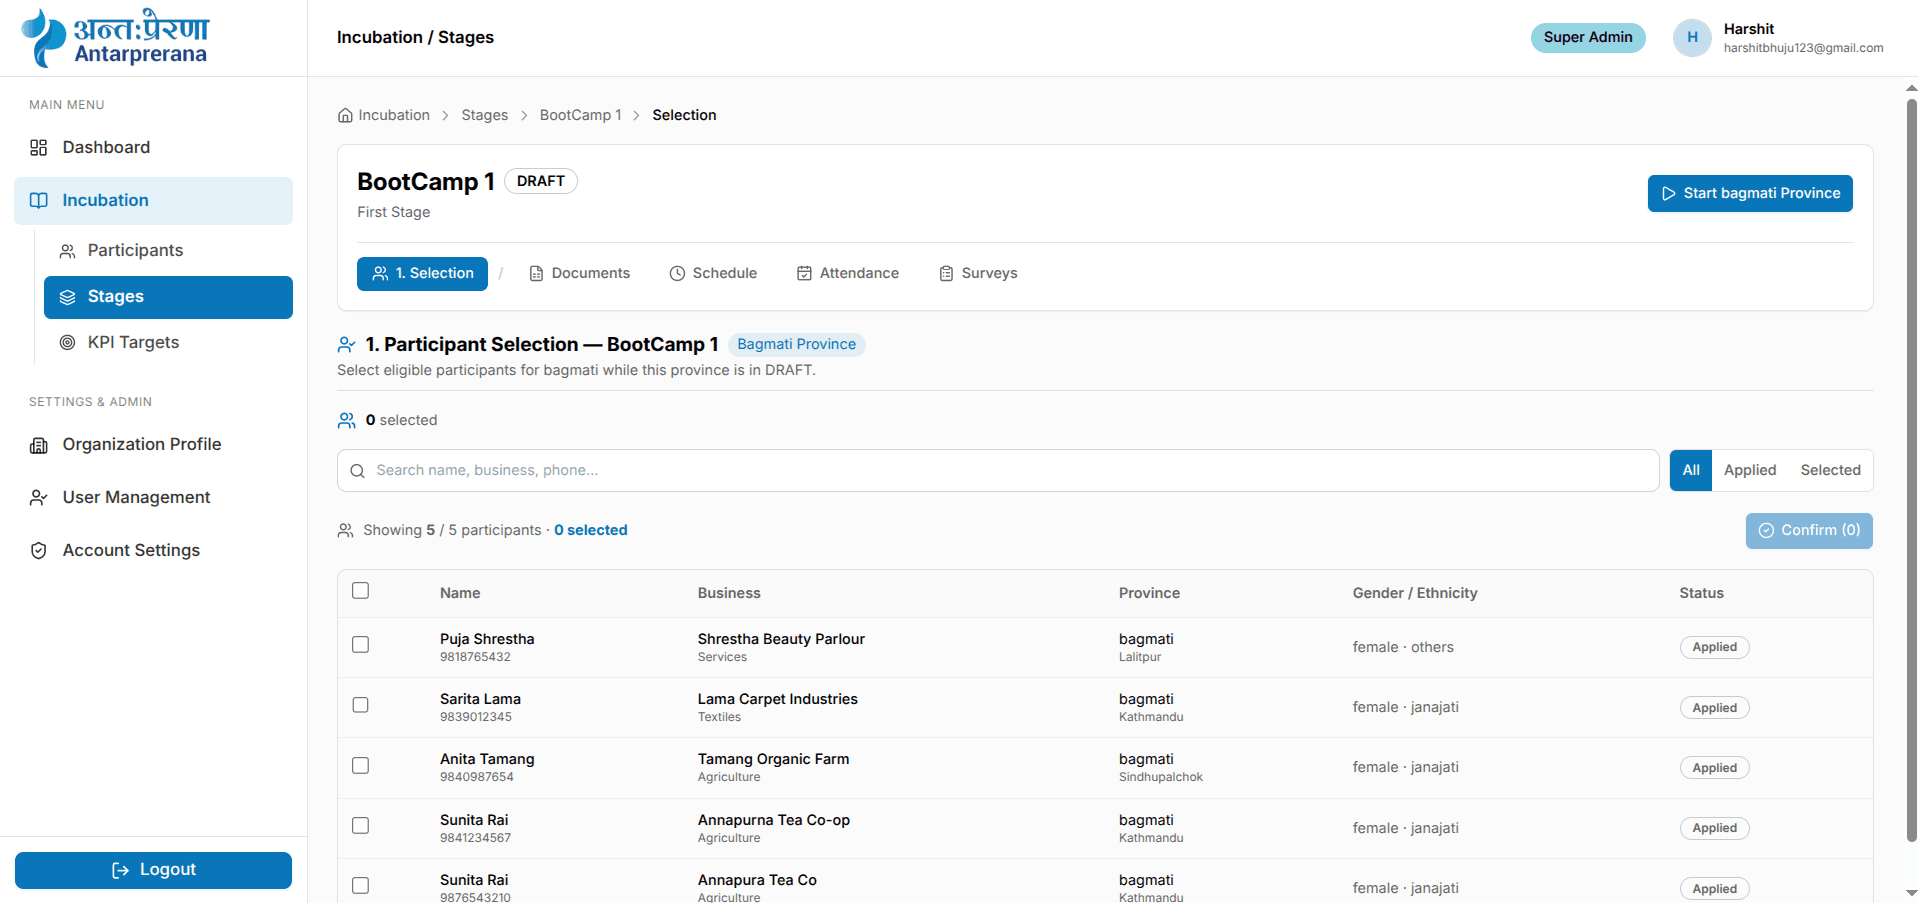This screenshot has width=1918, height=903.
Task: Check the Anita Tamang row checkbox
Action: [361, 766]
